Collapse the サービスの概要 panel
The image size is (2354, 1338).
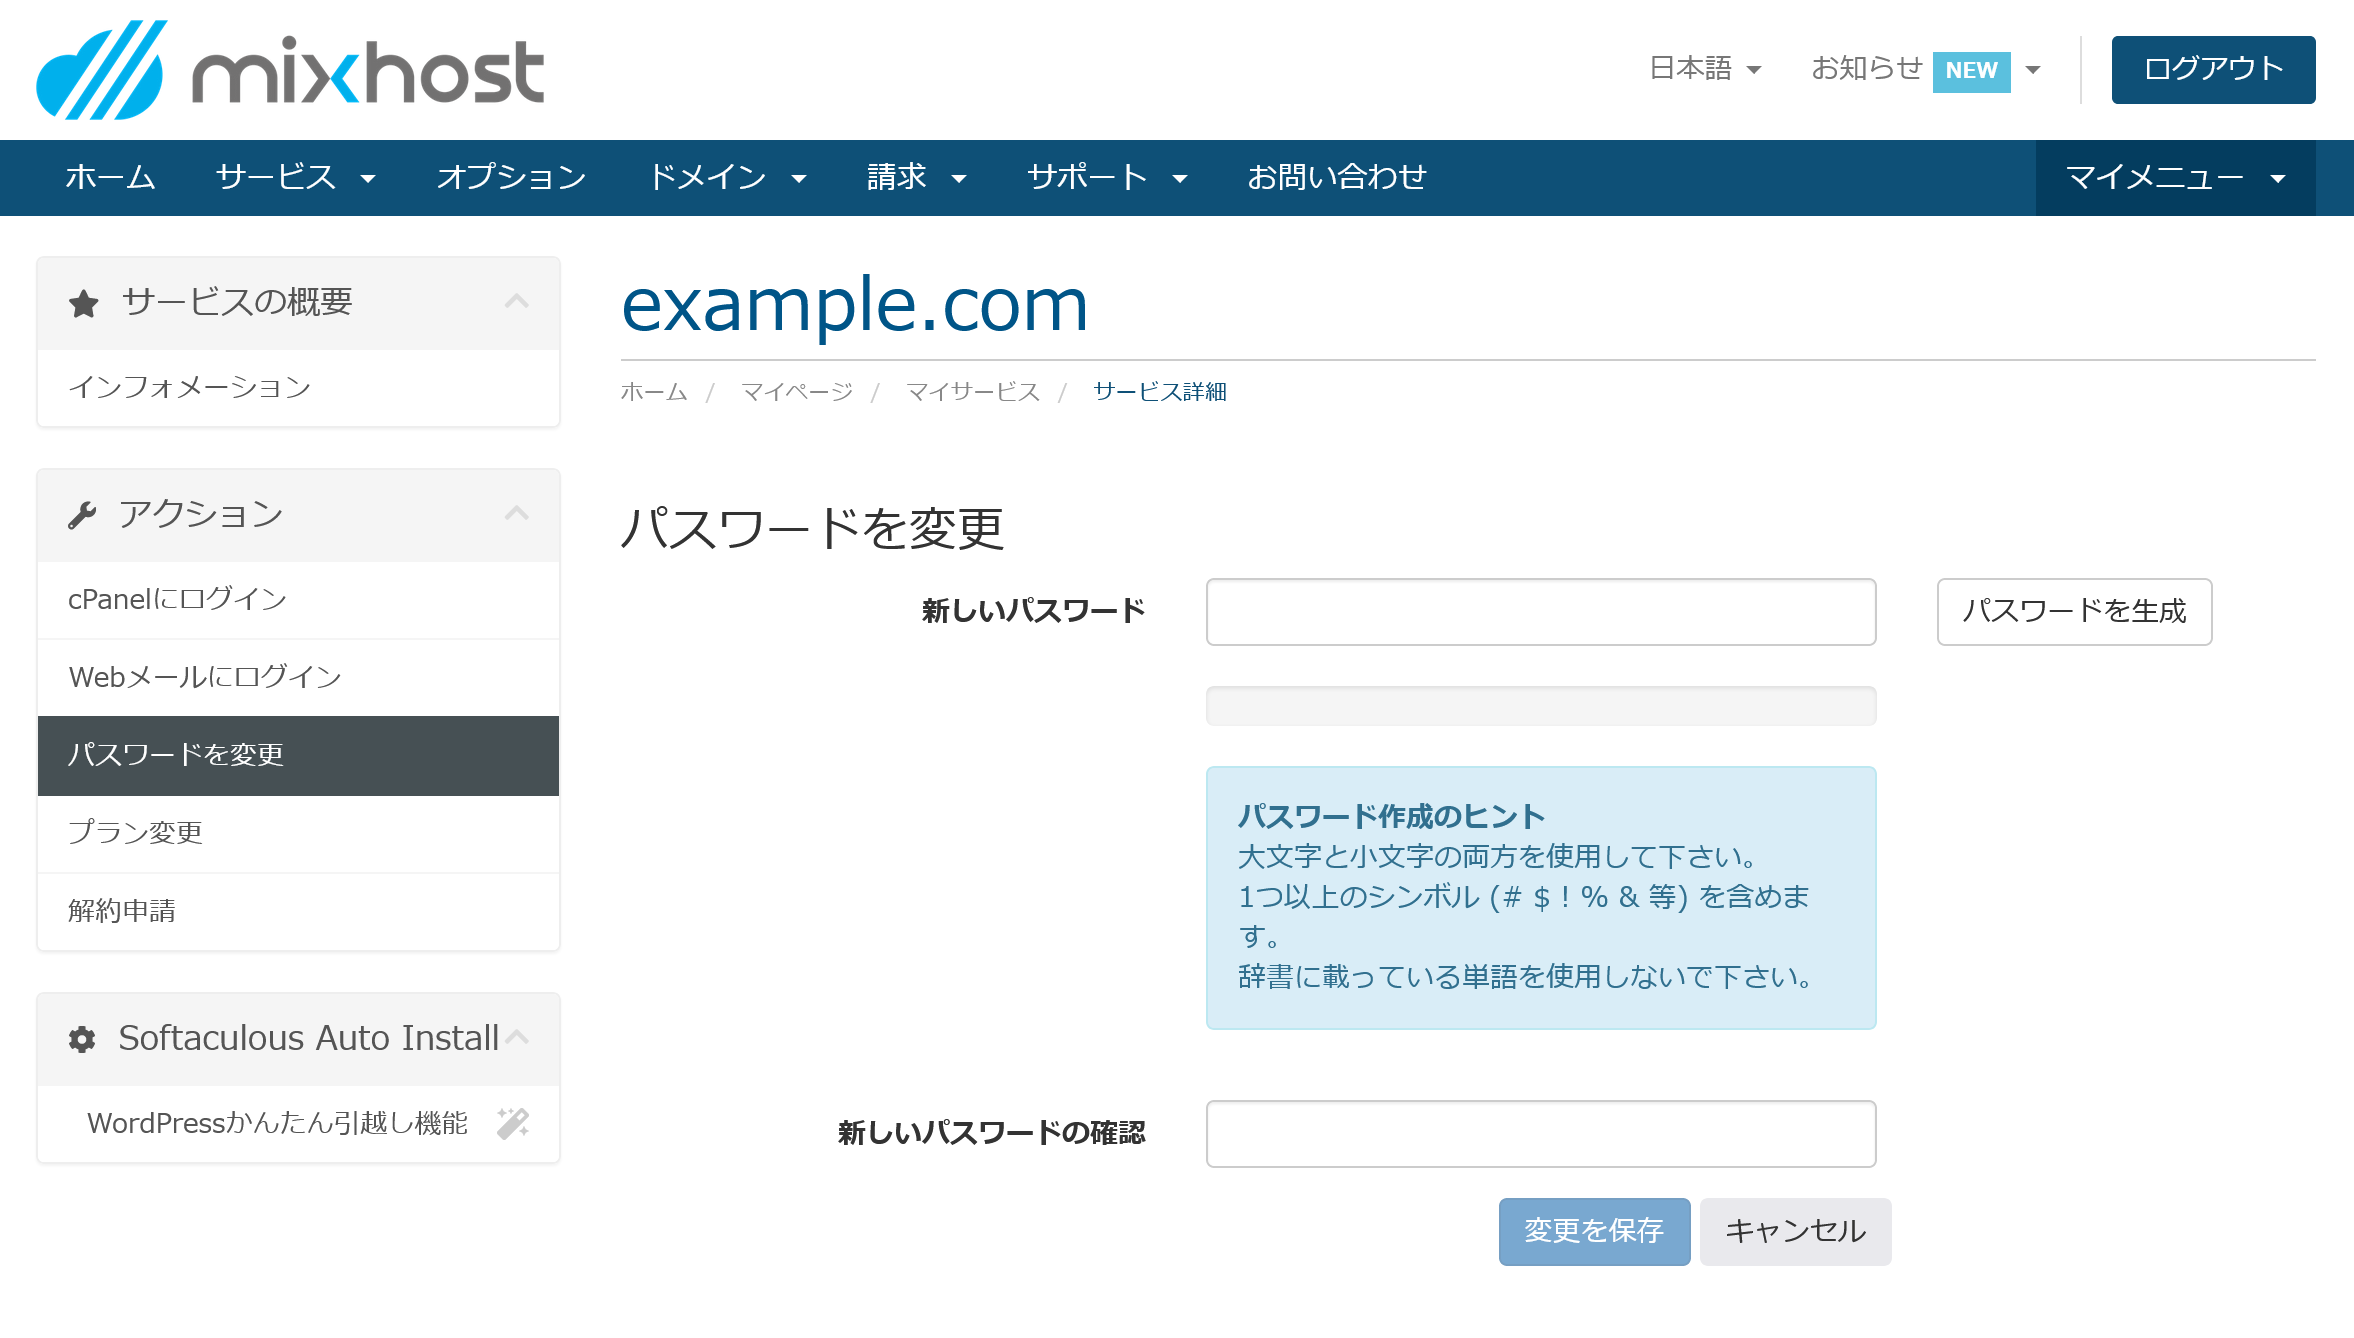point(517,301)
